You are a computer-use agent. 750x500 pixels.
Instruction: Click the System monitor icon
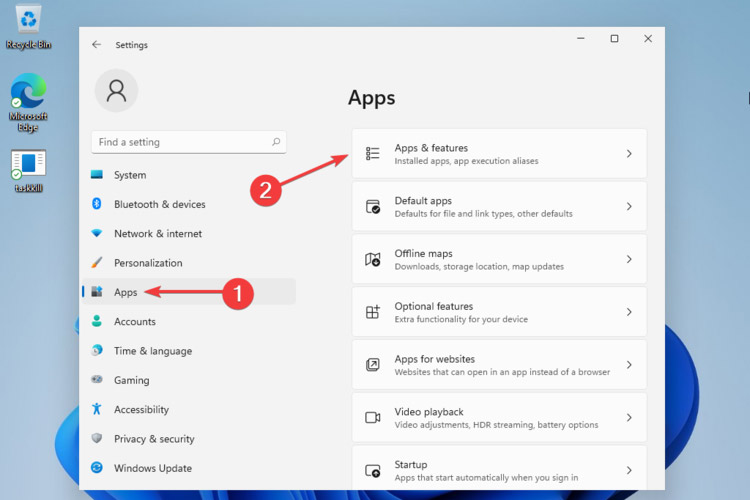97,175
